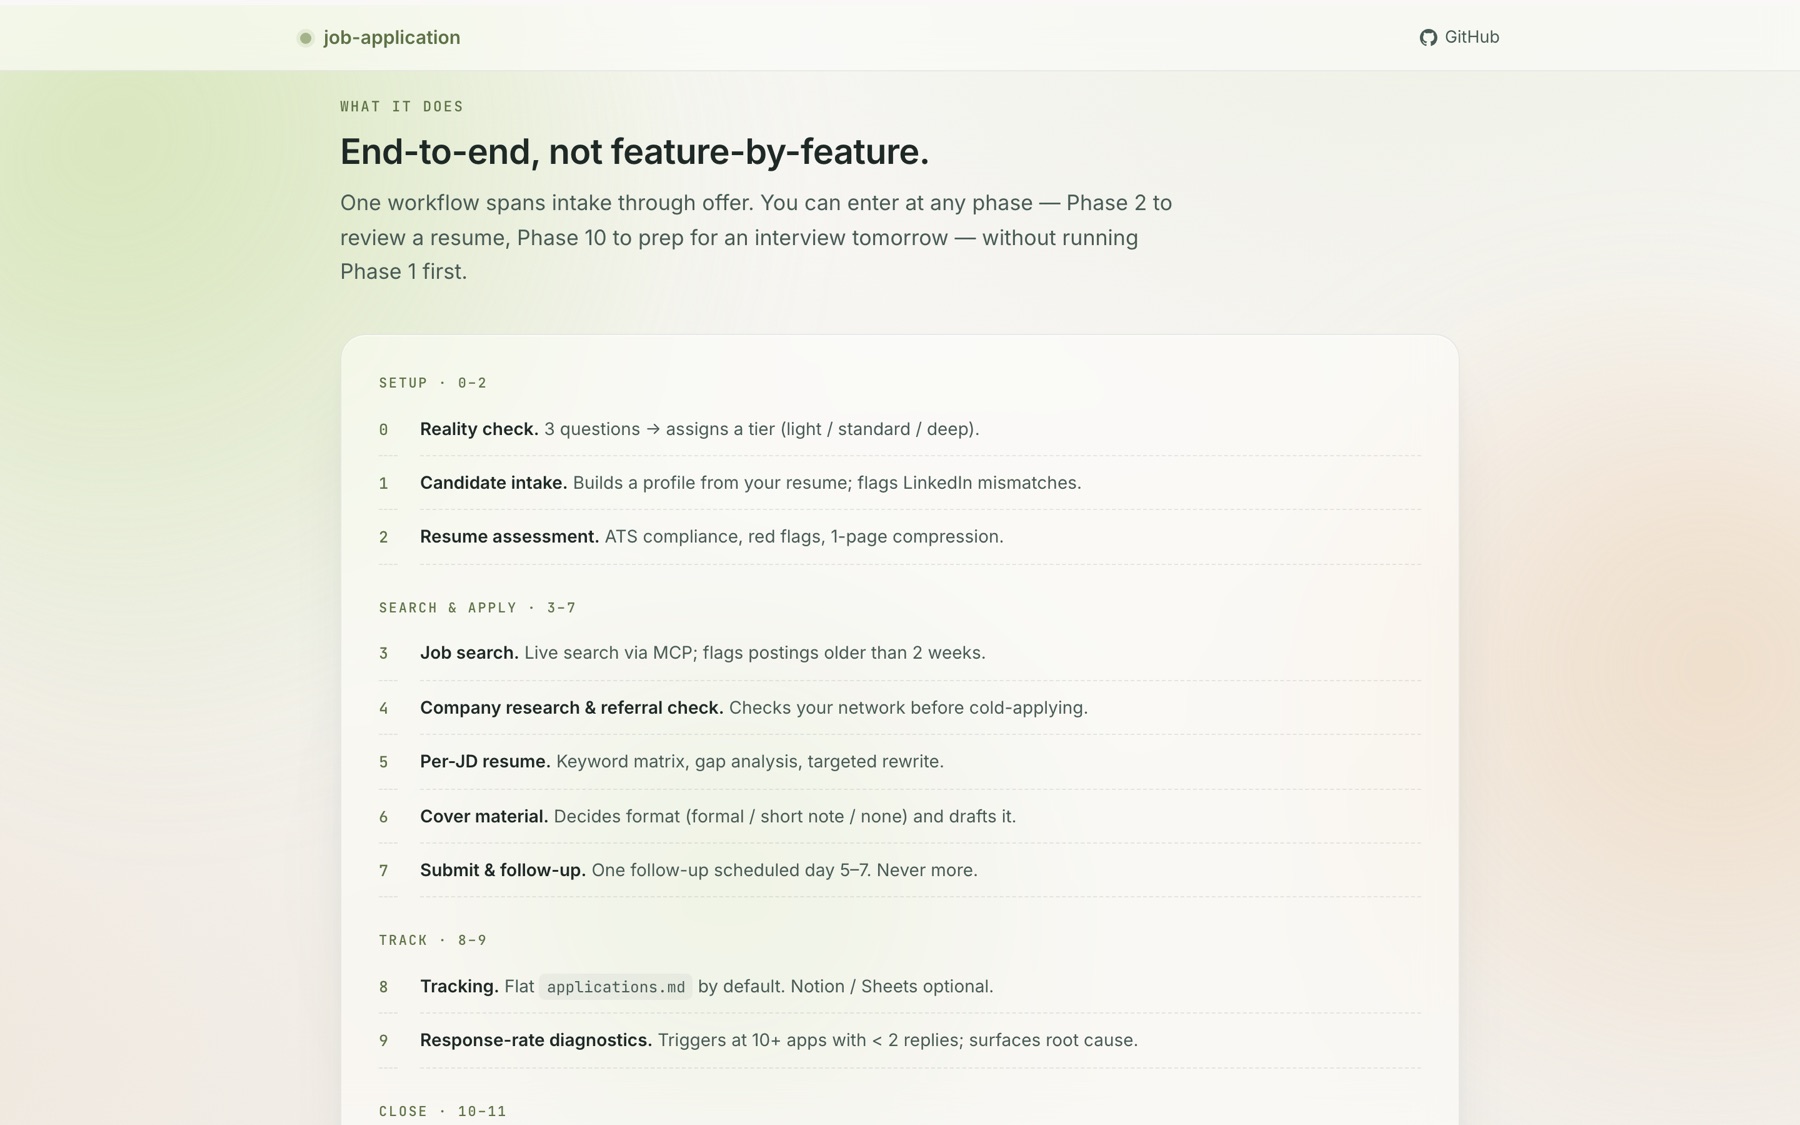Click the Tracking phase title
This screenshot has height=1125, width=1800.
pyautogui.click(x=459, y=987)
